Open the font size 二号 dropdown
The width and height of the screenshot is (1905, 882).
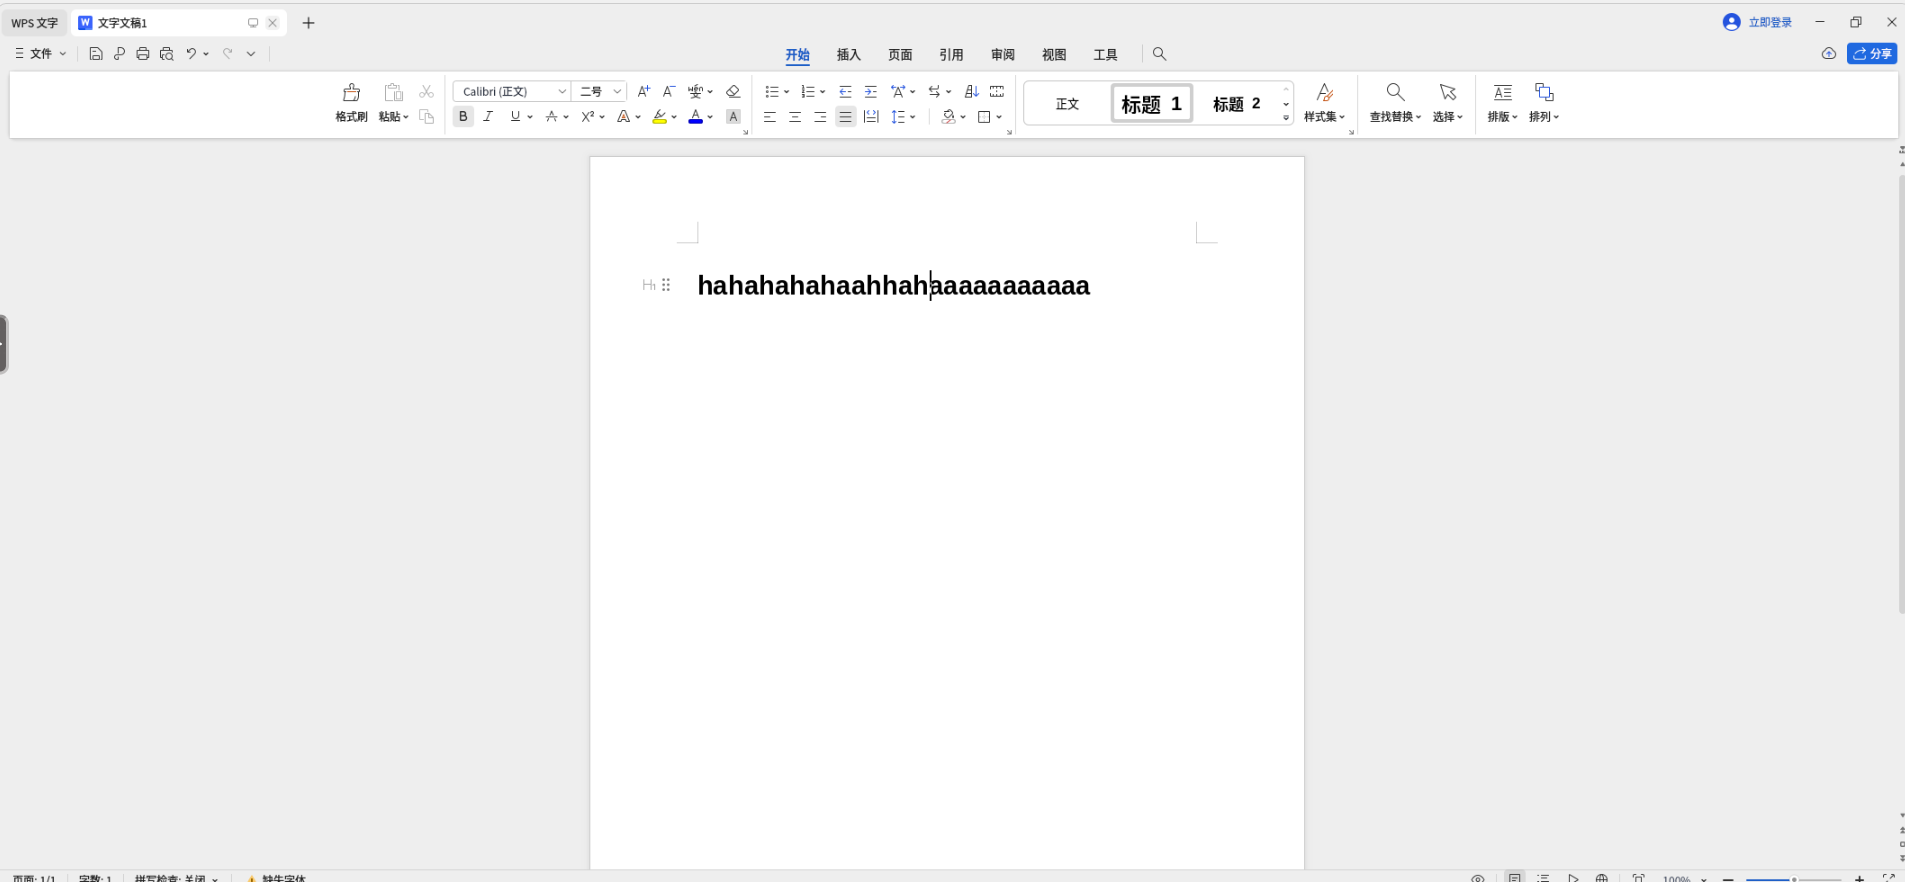[x=617, y=92]
